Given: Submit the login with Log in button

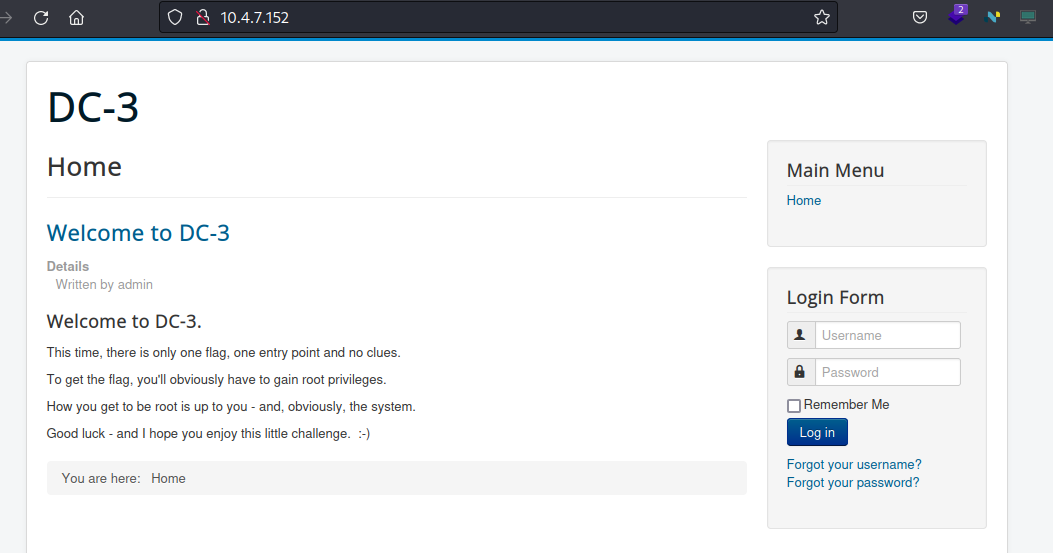Looking at the screenshot, I should pyautogui.click(x=817, y=432).
